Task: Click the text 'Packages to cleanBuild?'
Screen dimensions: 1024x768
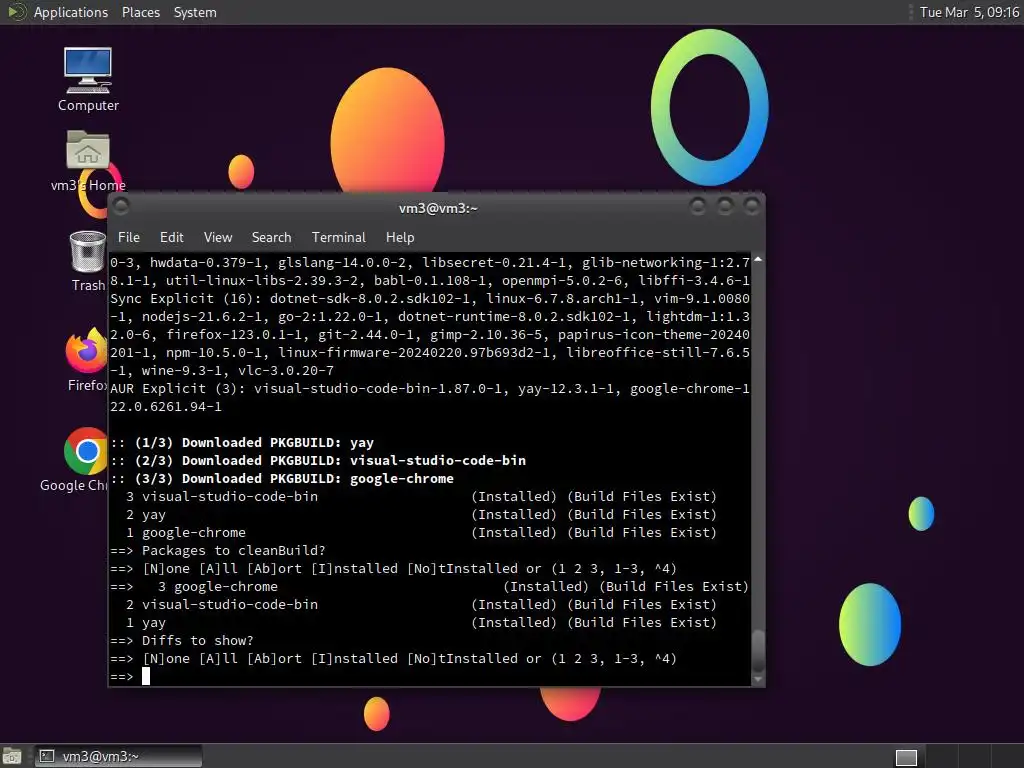Action: pos(233,551)
